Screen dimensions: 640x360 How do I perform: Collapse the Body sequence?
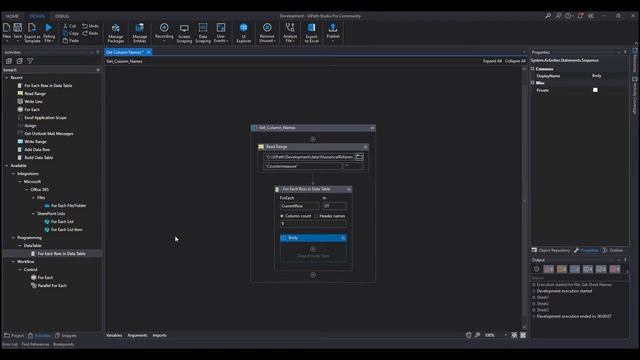click(343, 238)
